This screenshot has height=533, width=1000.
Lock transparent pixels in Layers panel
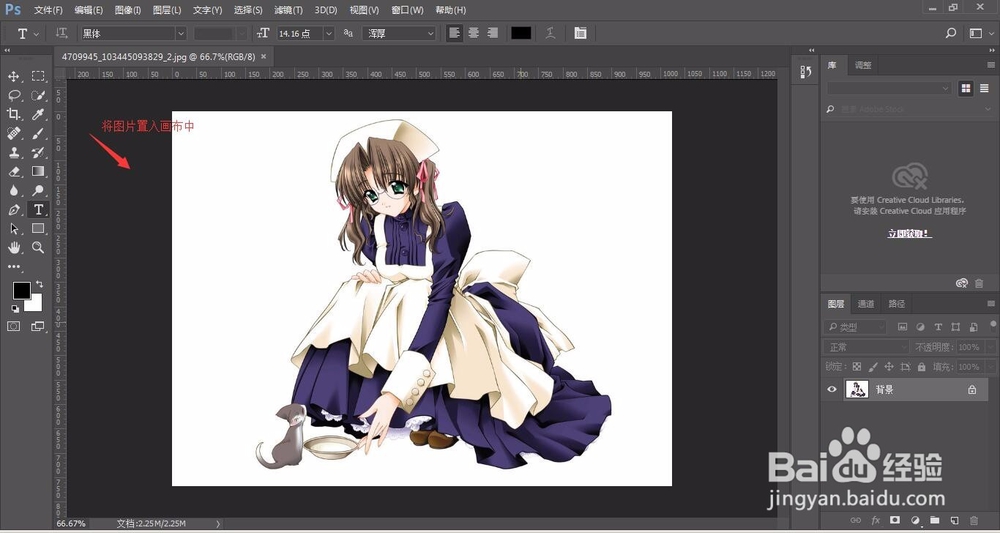pyautogui.click(x=857, y=367)
